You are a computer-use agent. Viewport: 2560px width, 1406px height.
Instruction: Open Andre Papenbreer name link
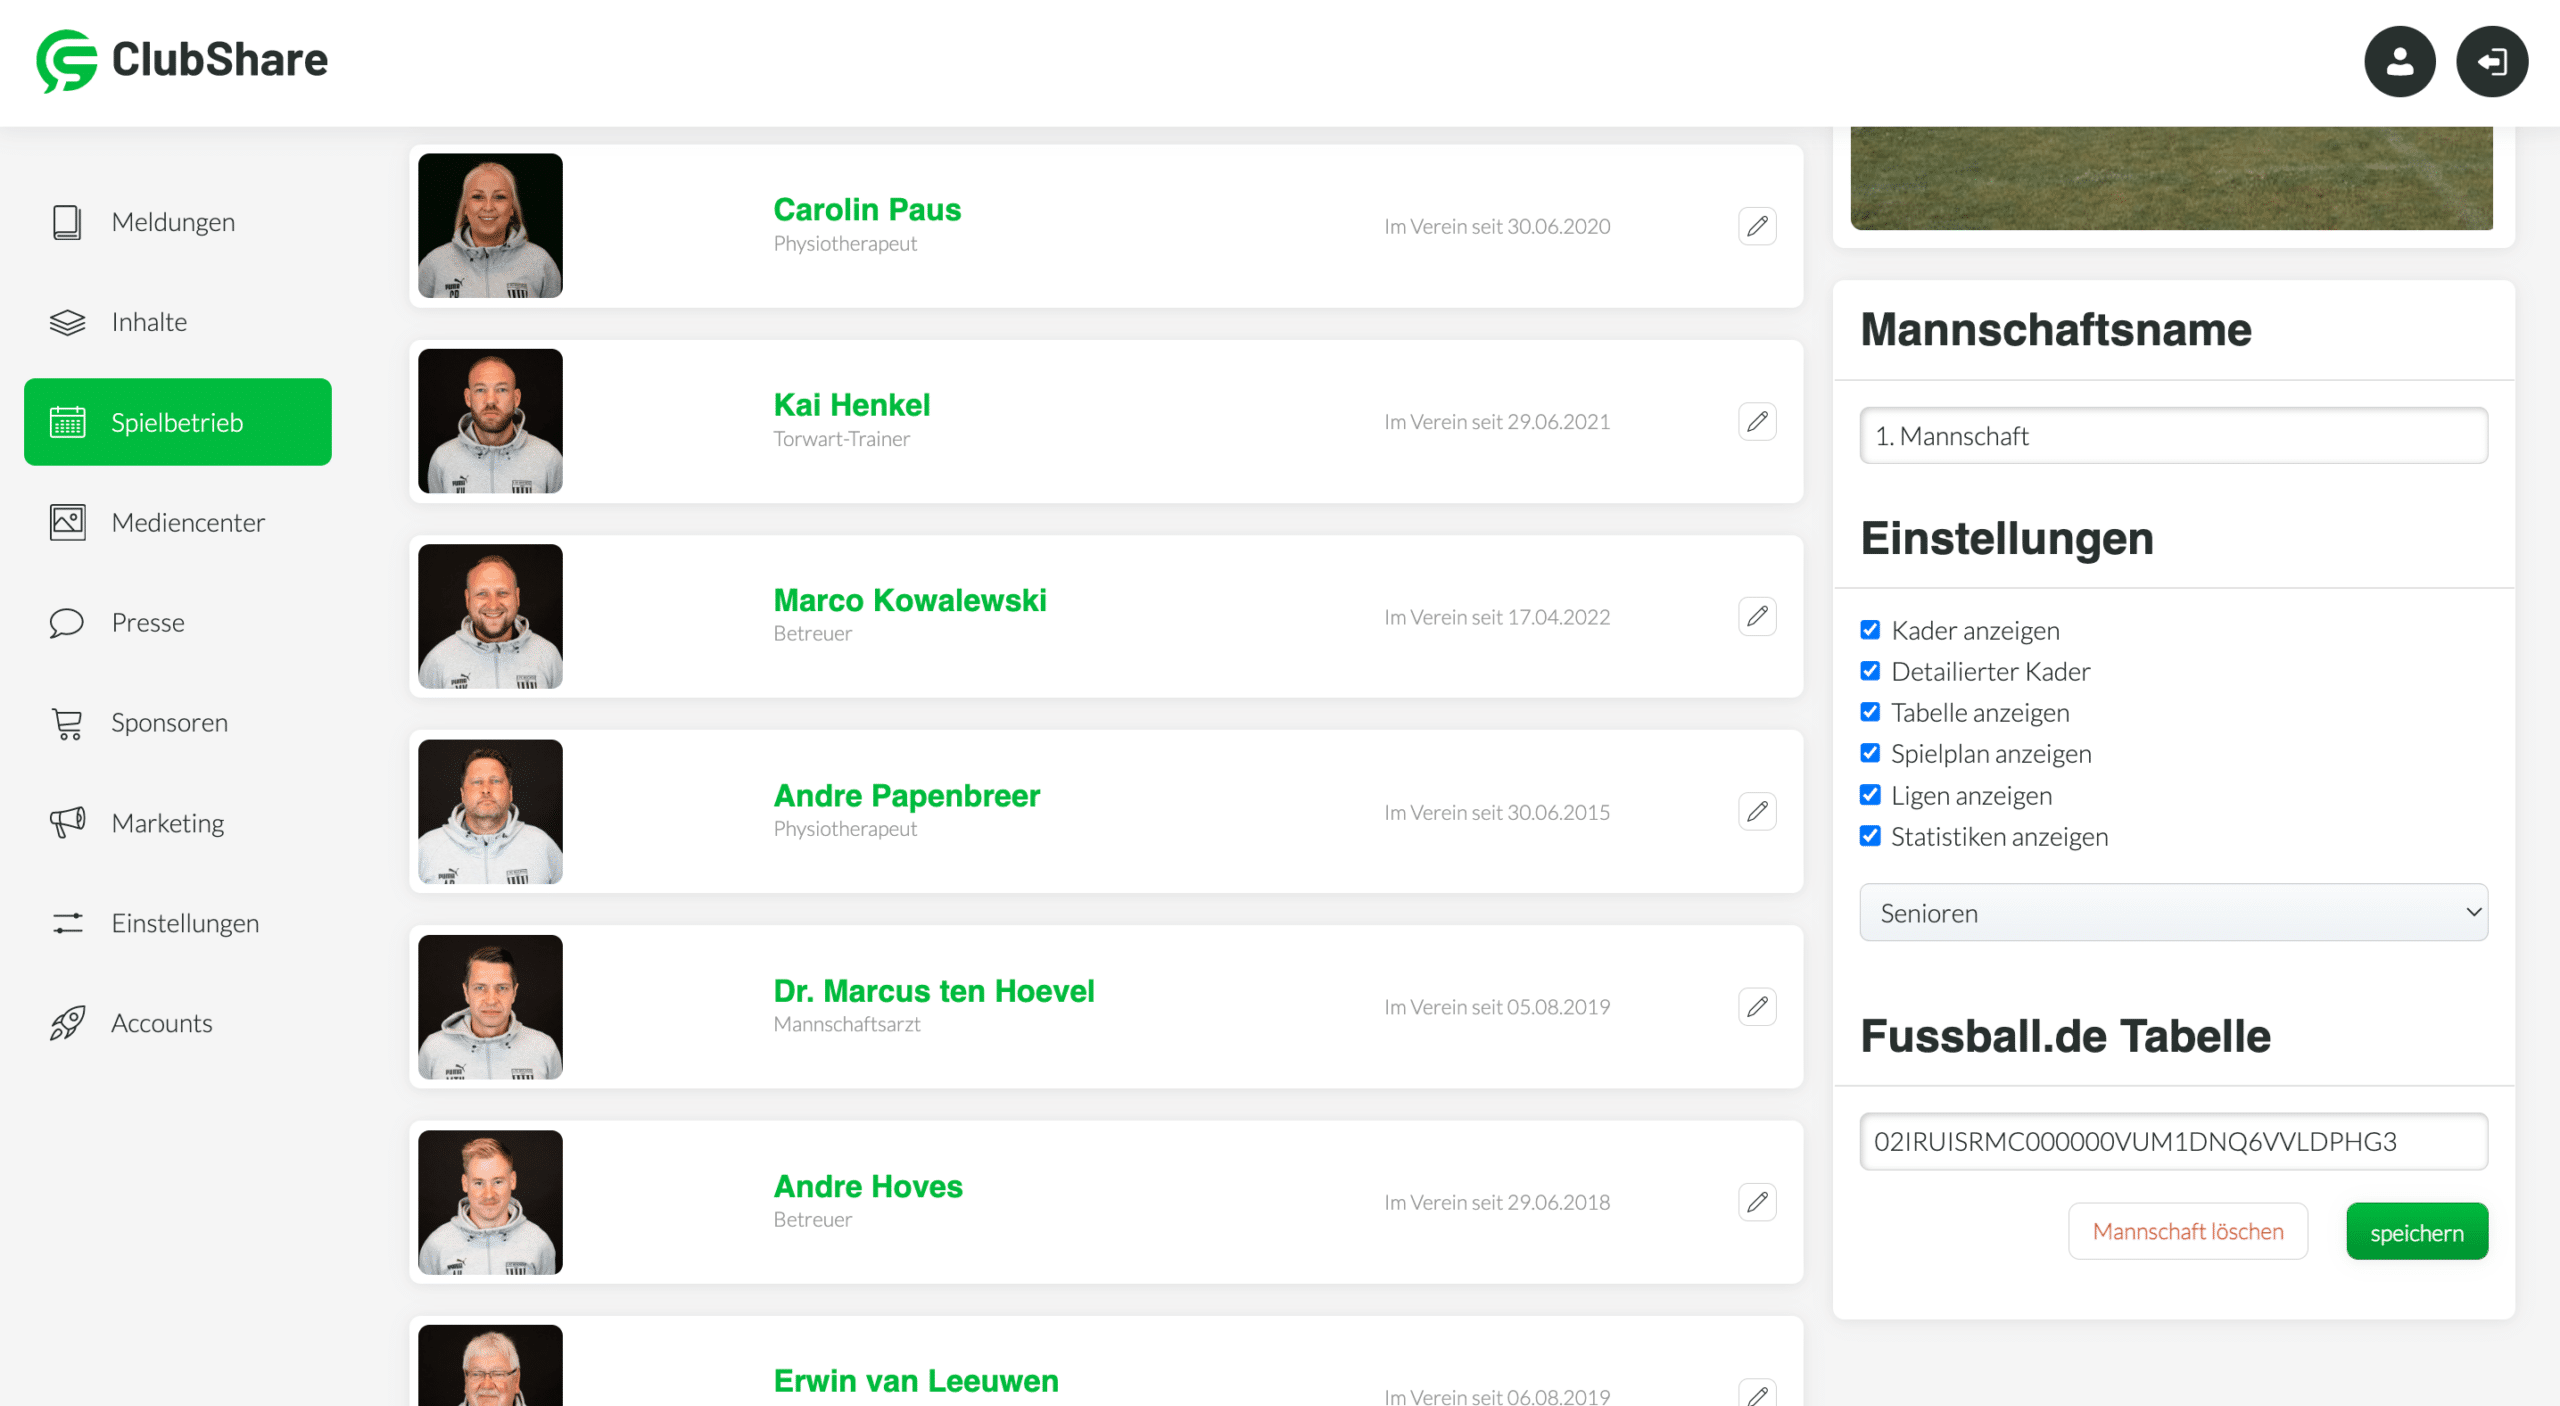(907, 796)
